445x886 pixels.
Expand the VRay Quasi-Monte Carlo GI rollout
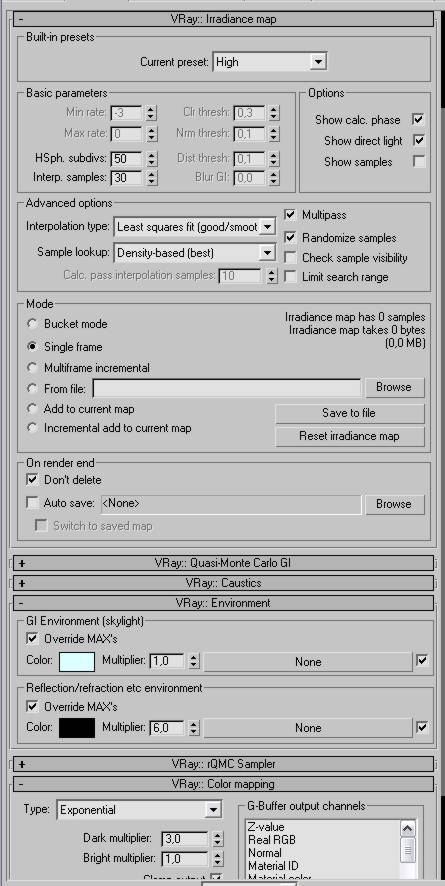[223, 563]
